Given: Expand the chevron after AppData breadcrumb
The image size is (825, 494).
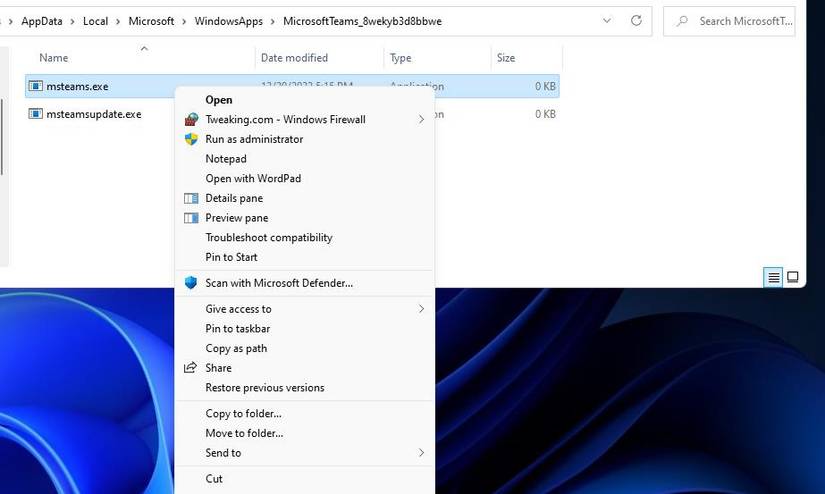Looking at the screenshot, I should click(x=72, y=22).
